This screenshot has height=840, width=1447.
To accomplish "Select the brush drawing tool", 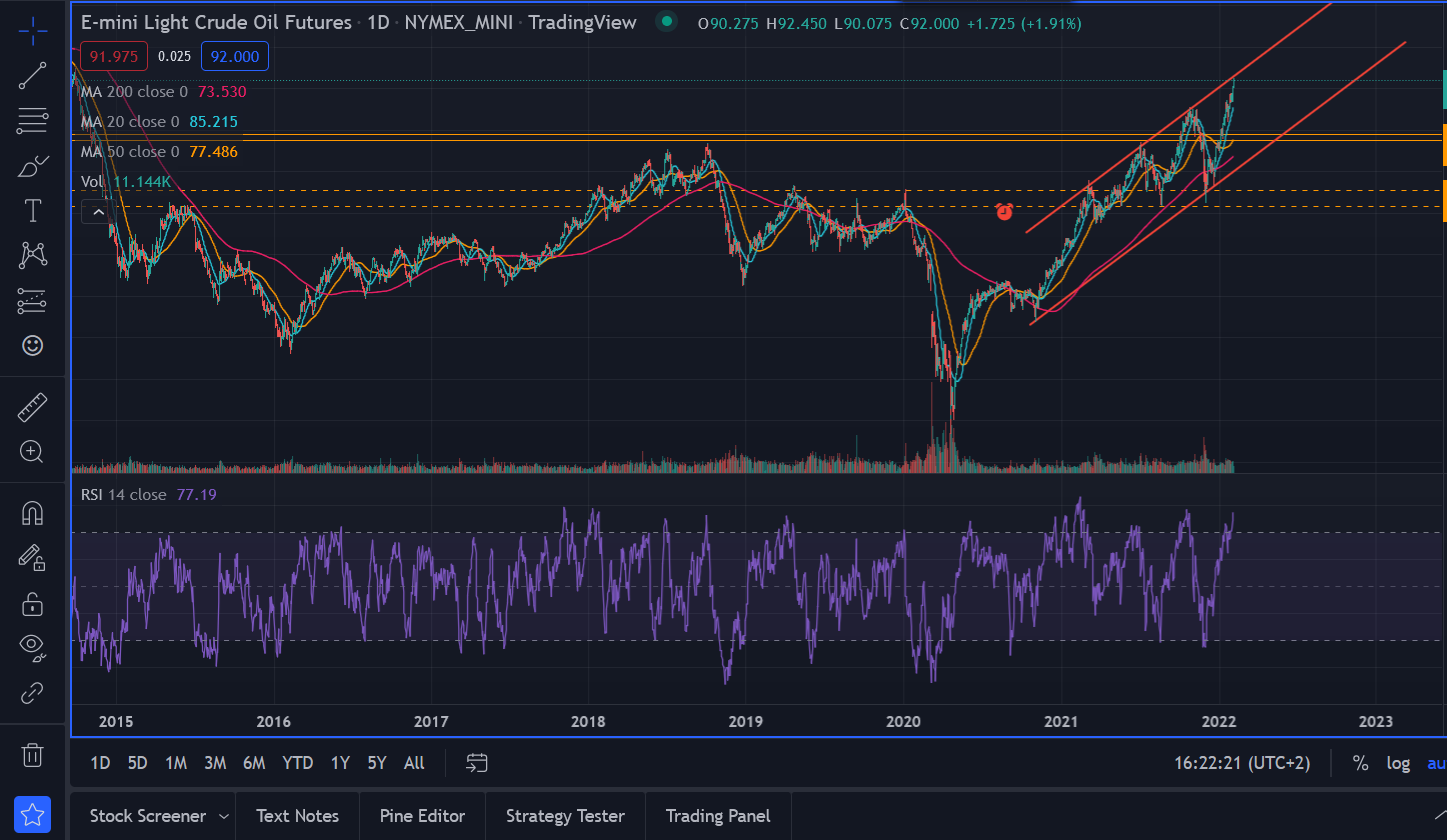I will pyautogui.click(x=32, y=166).
